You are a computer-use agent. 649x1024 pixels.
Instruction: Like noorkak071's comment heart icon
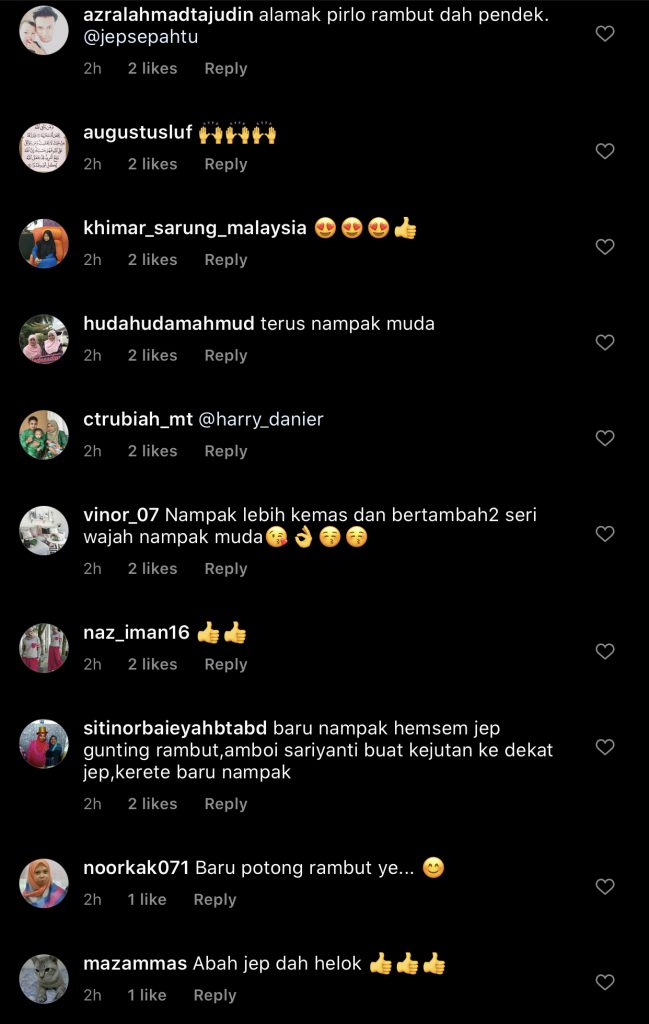(605, 886)
